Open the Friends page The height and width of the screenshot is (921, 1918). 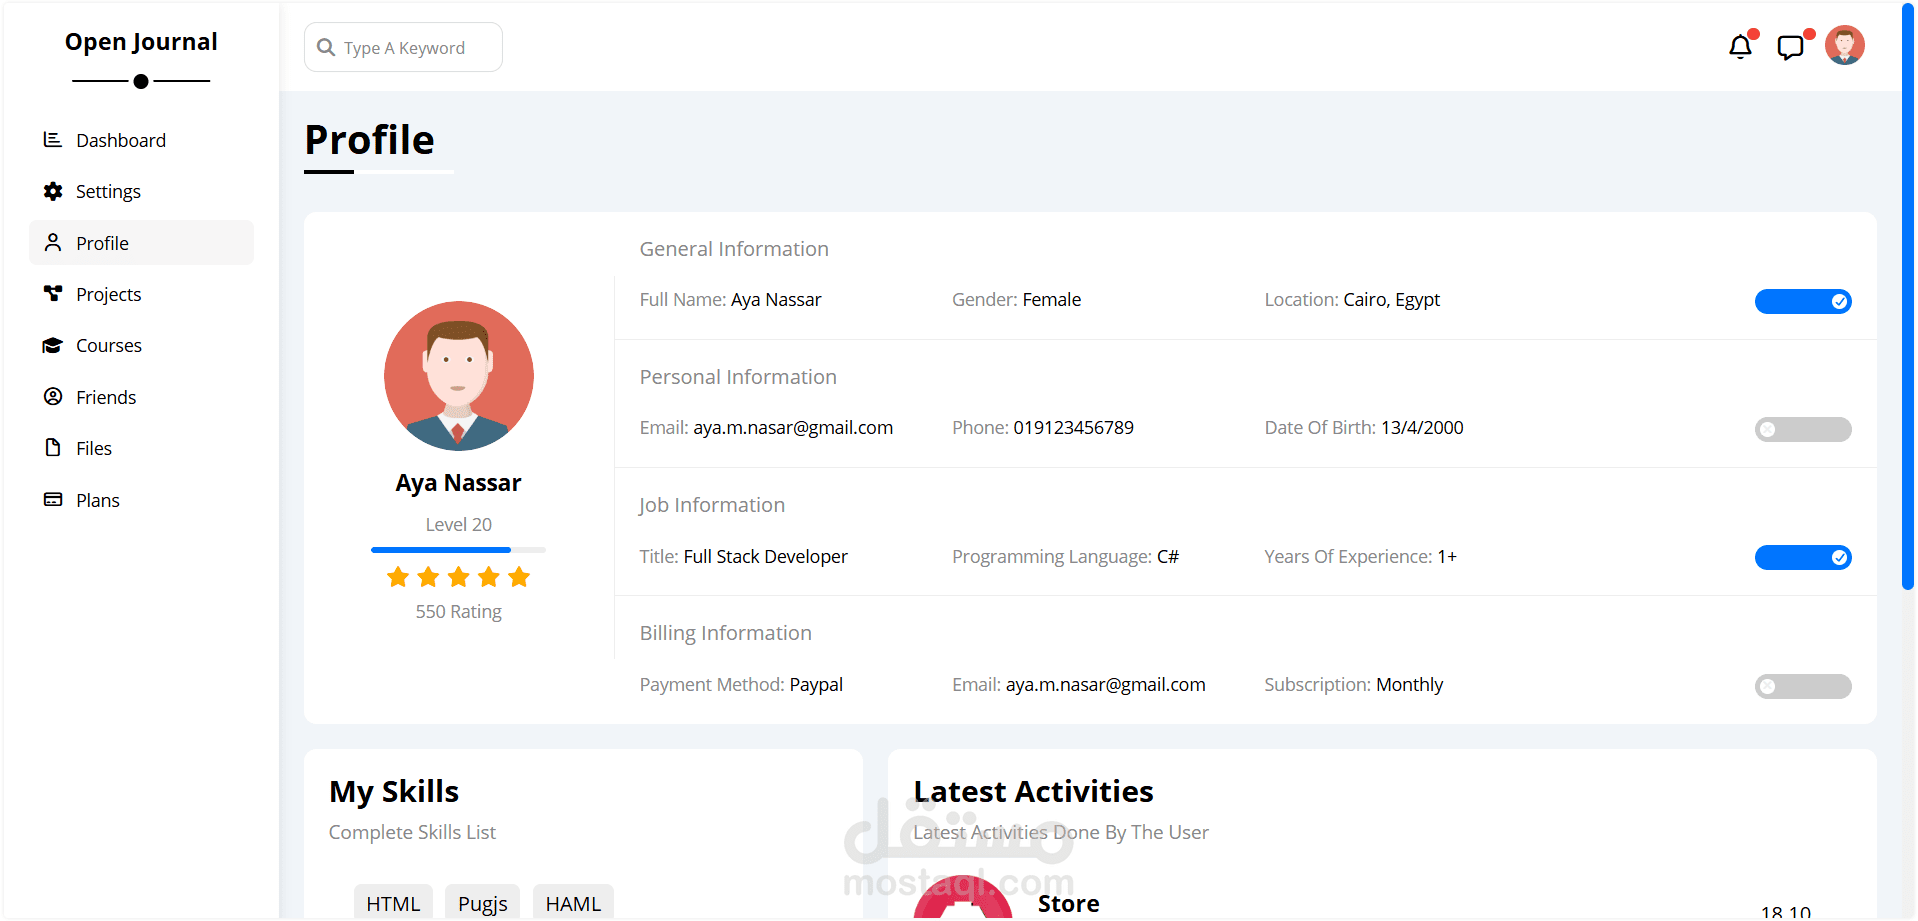[x=141, y=397]
